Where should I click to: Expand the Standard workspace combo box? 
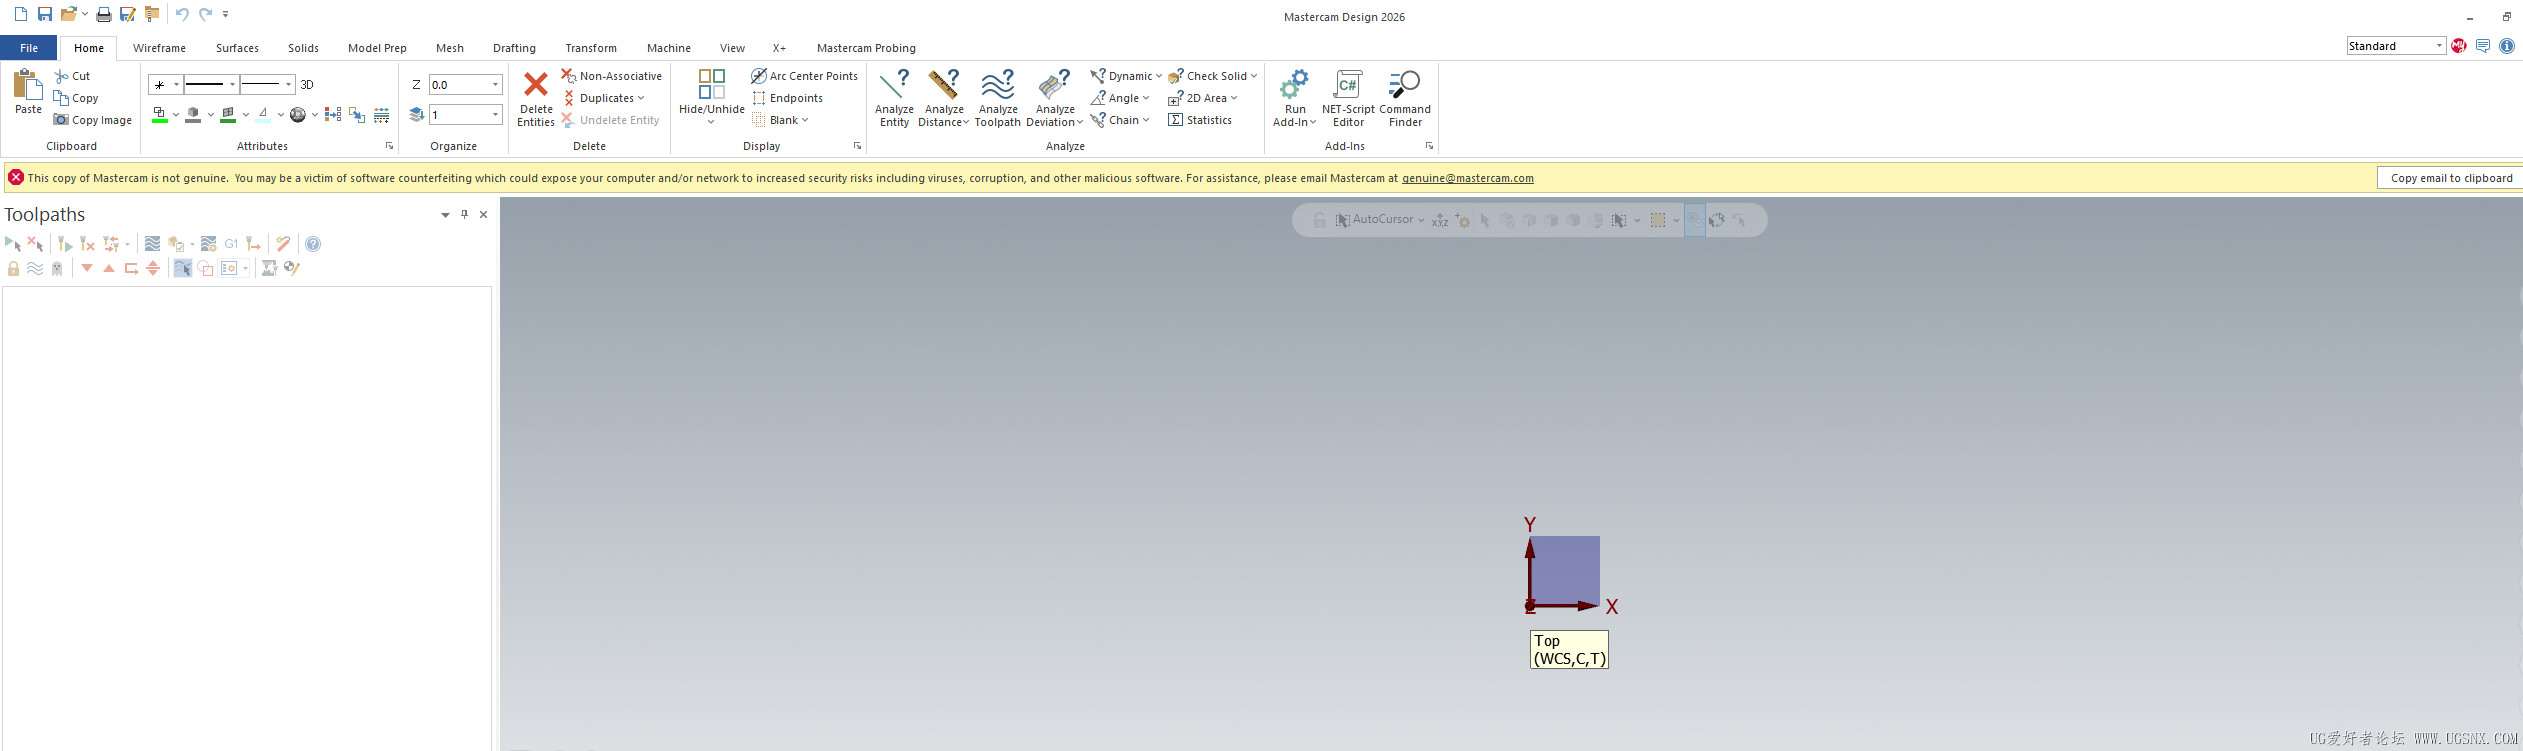point(2439,46)
